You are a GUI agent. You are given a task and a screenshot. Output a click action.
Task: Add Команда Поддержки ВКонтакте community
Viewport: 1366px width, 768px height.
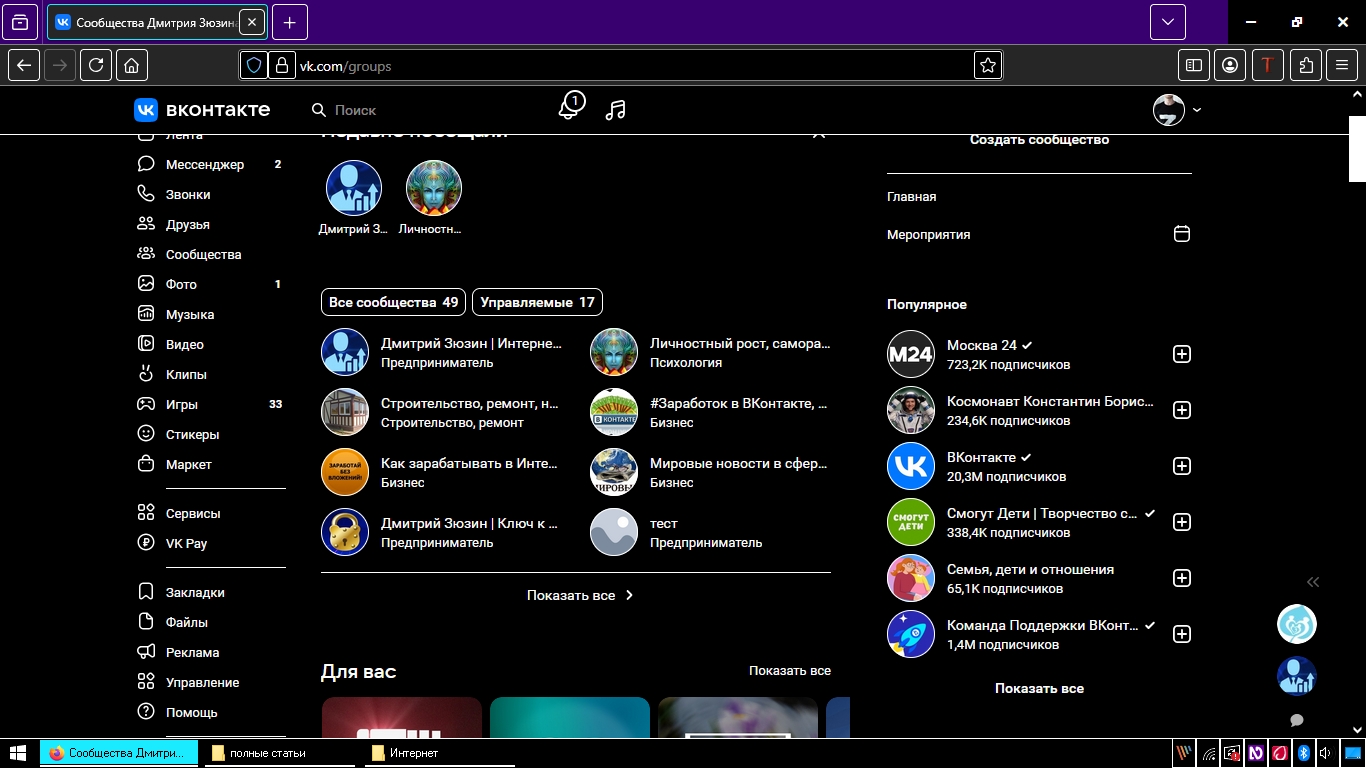tap(1181, 634)
